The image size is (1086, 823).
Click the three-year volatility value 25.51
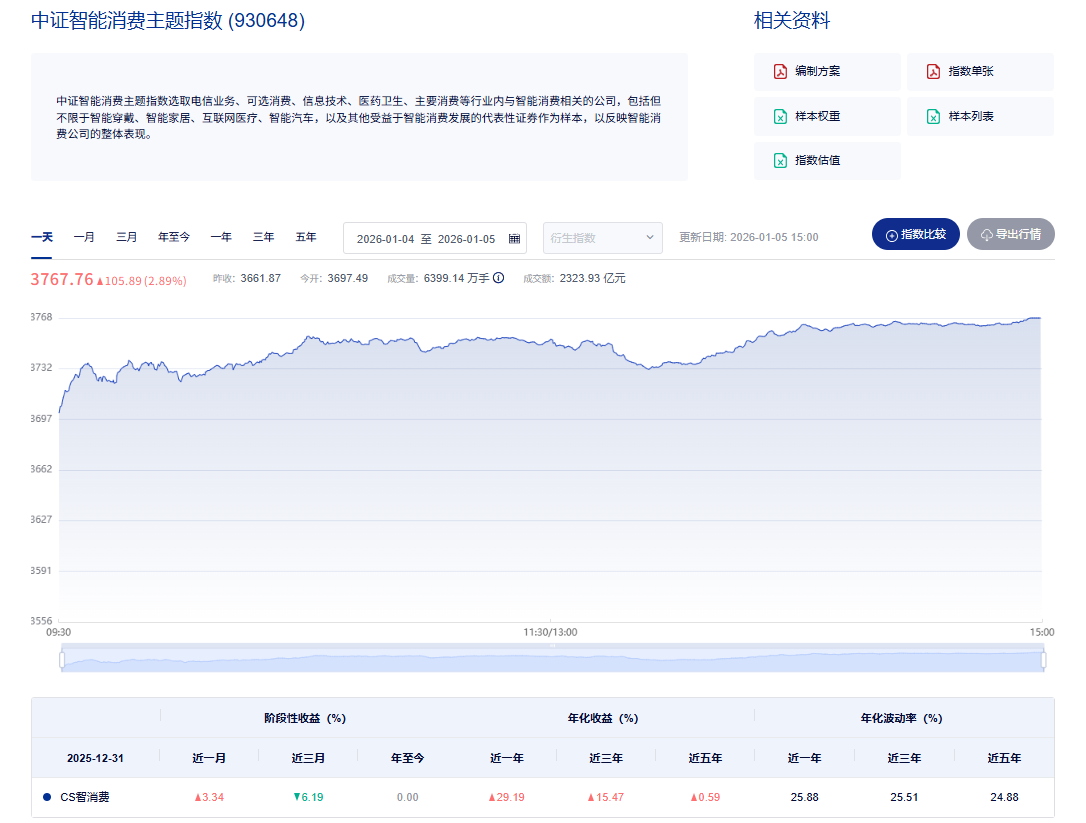tap(904, 797)
